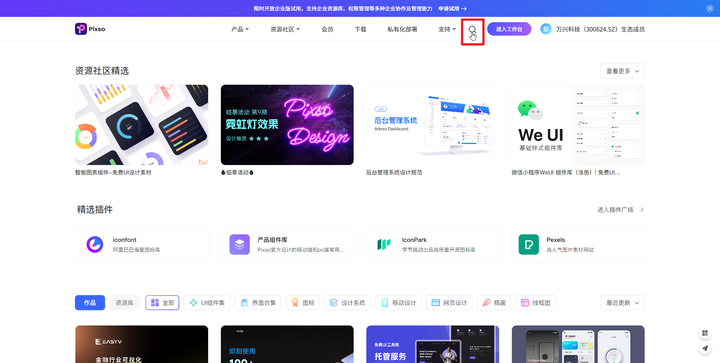Open the iconfont plugin icon
Screen dimensions: 720x363
[x=95, y=244]
